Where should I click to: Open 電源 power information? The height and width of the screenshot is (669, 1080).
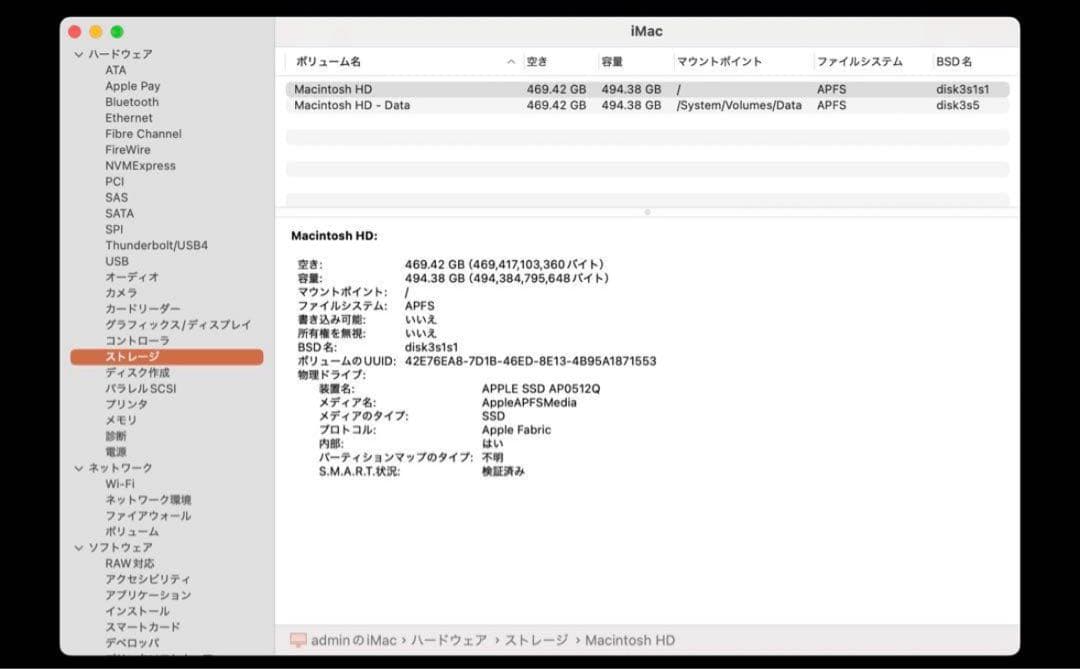coord(114,451)
